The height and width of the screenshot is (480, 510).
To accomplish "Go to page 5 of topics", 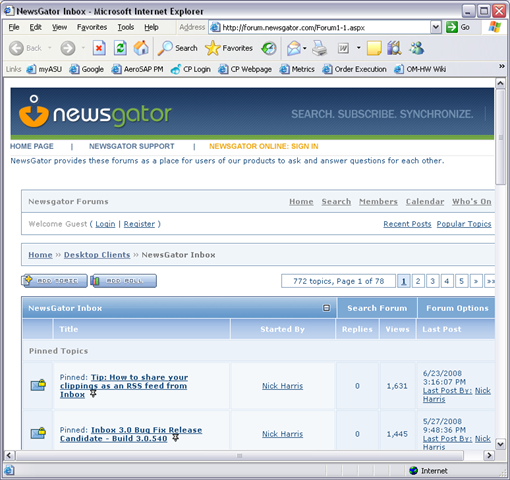I will click(462, 281).
